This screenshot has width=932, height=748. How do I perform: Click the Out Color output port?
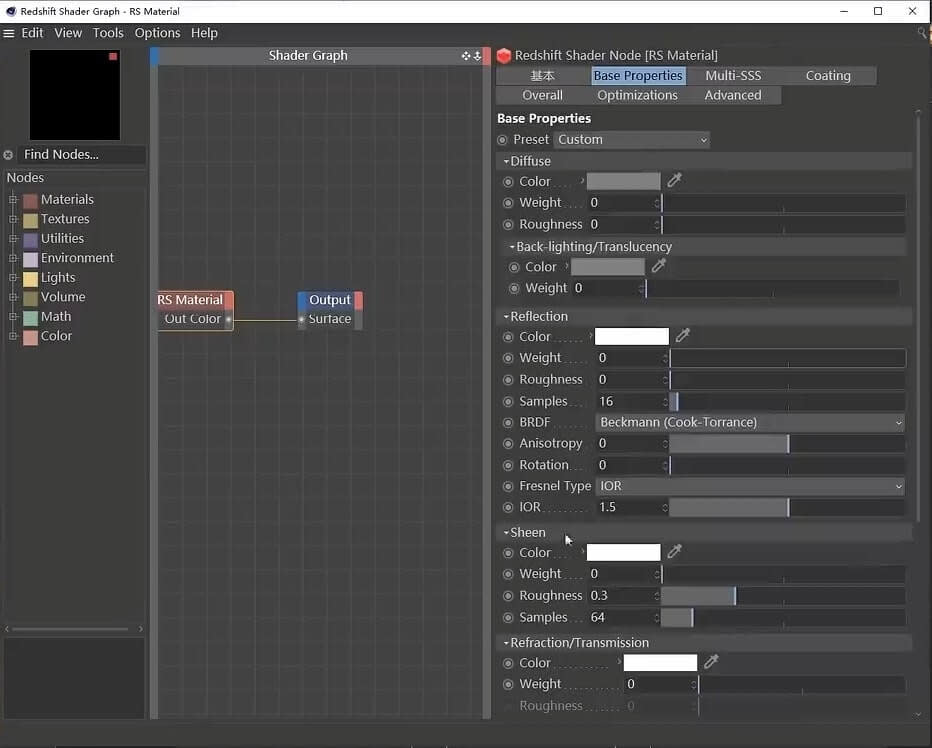228,319
